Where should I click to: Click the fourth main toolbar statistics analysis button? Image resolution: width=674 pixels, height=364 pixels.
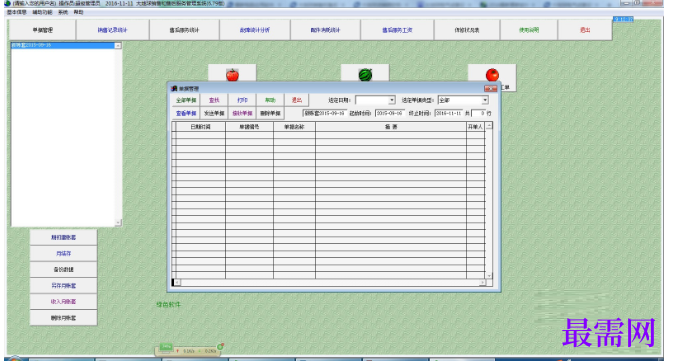tap(255, 30)
